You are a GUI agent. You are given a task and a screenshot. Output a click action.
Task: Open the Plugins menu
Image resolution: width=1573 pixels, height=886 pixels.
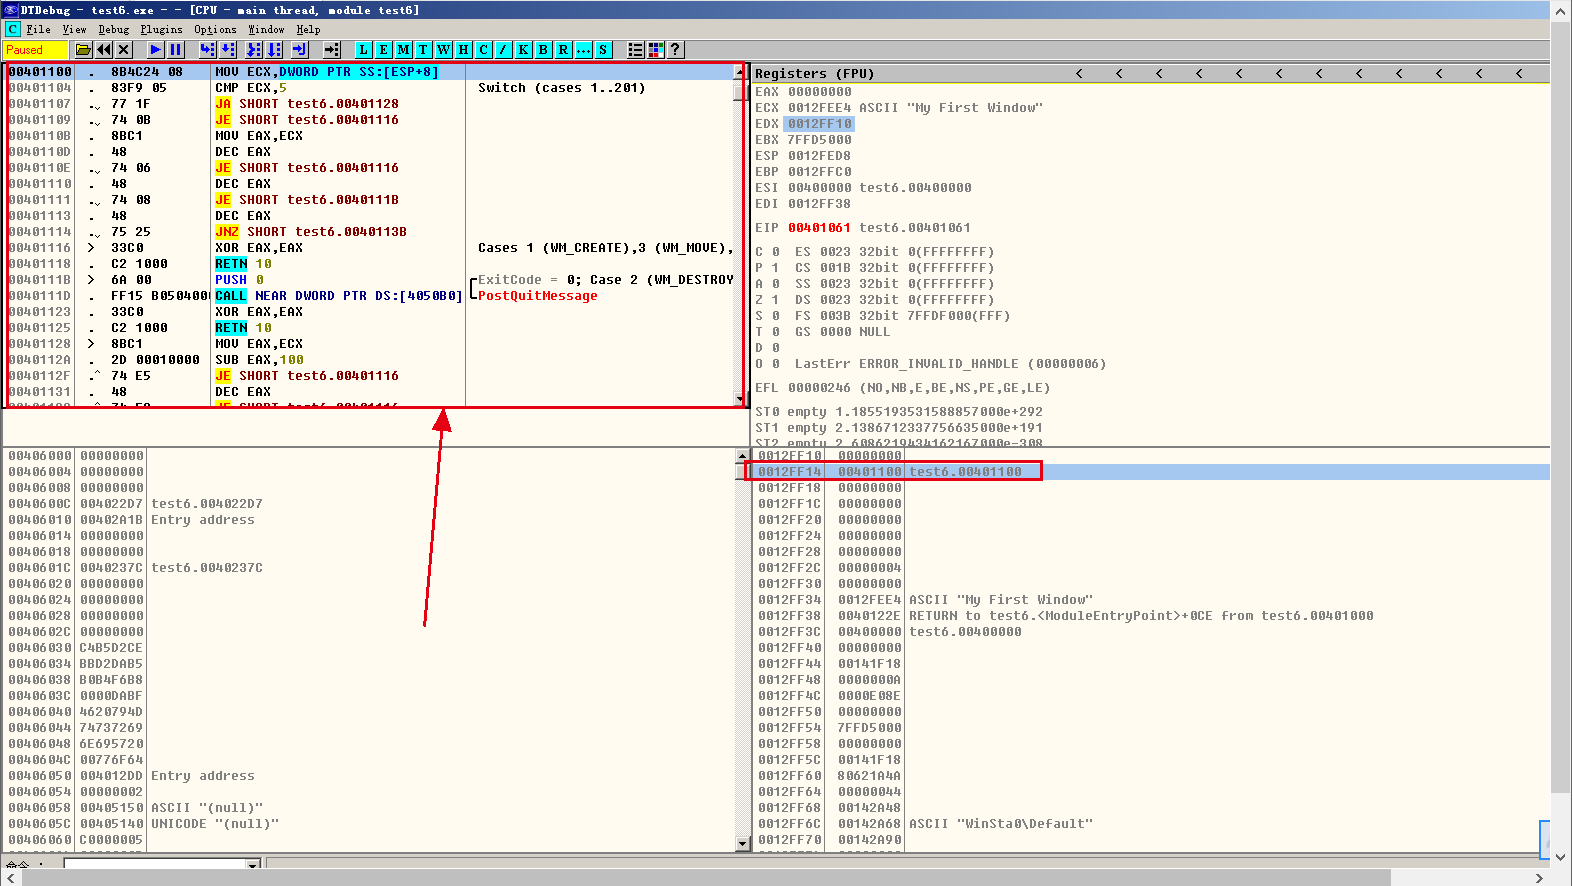click(161, 29)
